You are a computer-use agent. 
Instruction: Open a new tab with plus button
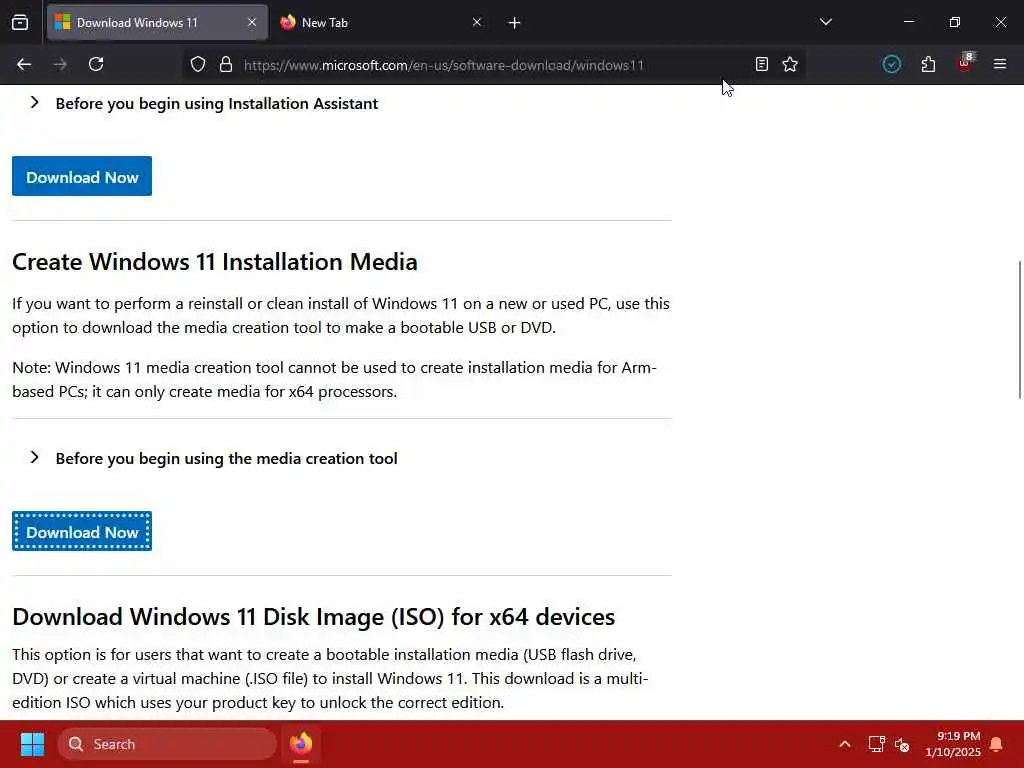point(515,23)
